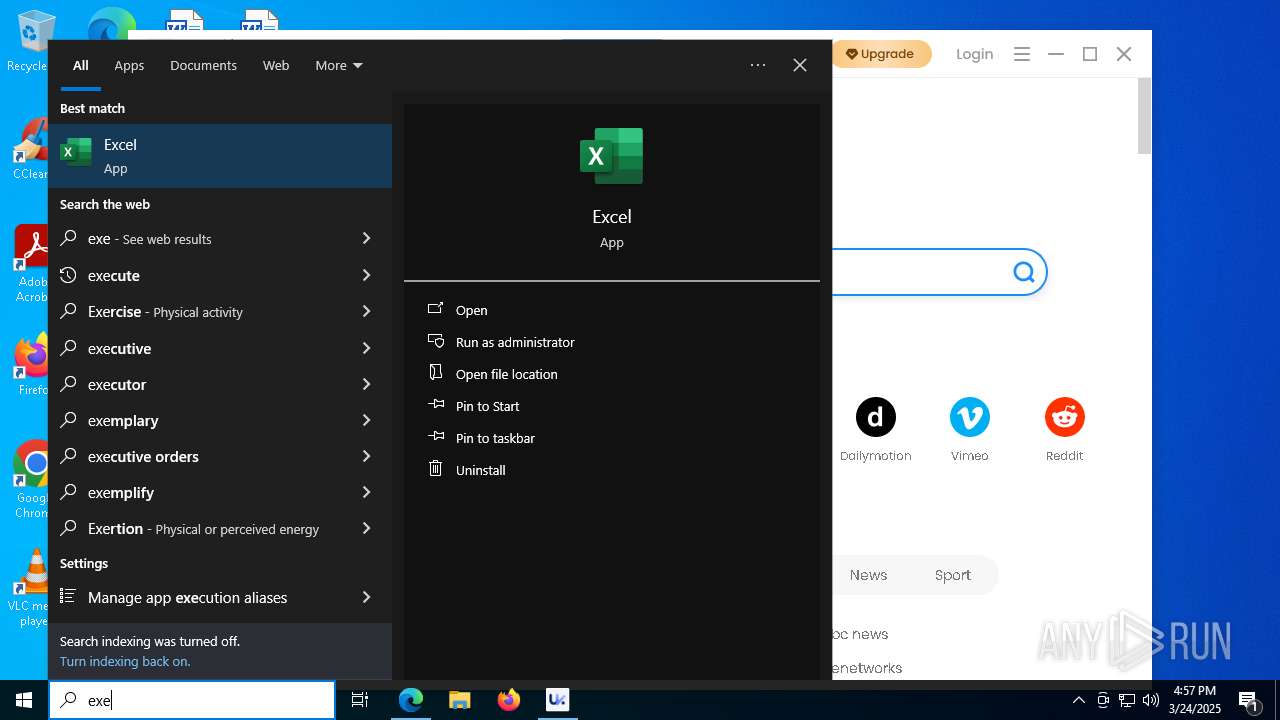Open the UK app in taskbar
The image size is (1280, 720).
pyautogui.click(x=557, y=700)
